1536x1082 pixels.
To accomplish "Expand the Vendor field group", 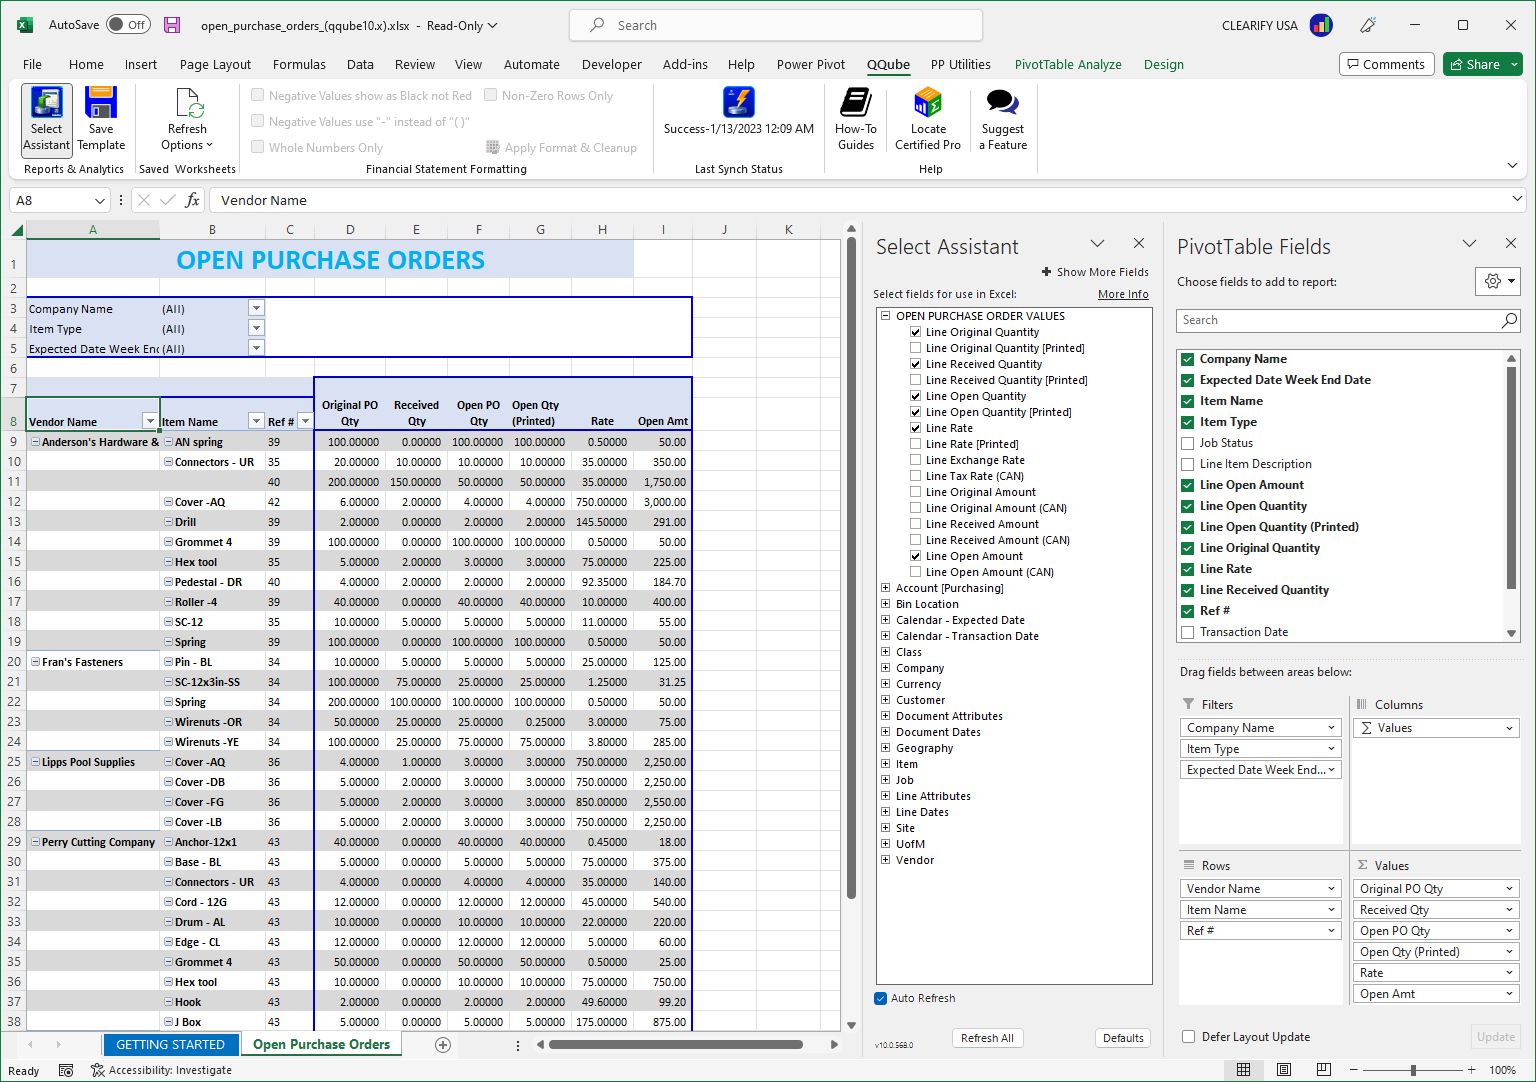I will click(x=885, y=859).
